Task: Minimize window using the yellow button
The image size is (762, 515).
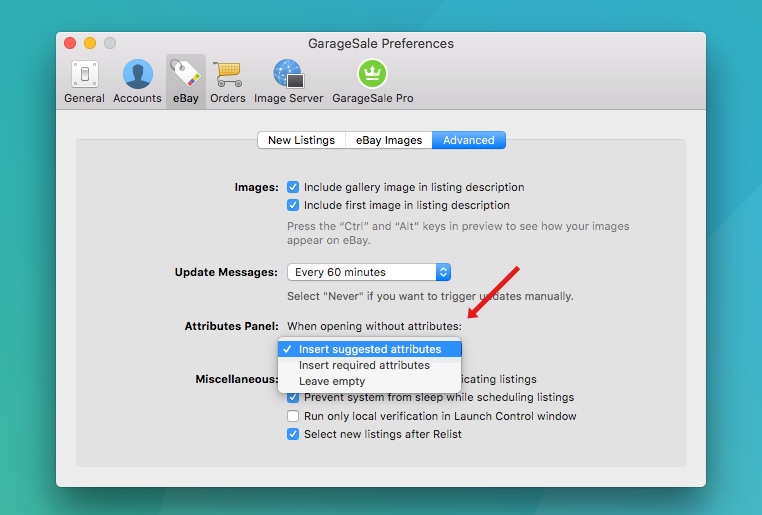Action: click(x=90, y=43)
